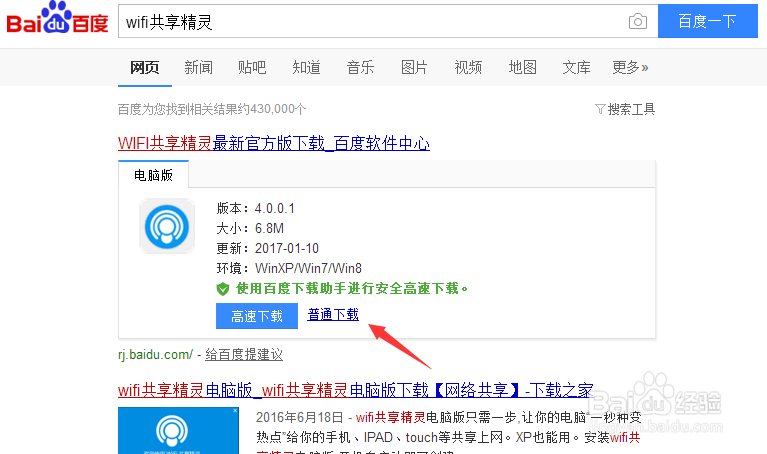
Task: Click the 百度一下 search button
Action: coord(707,21)
